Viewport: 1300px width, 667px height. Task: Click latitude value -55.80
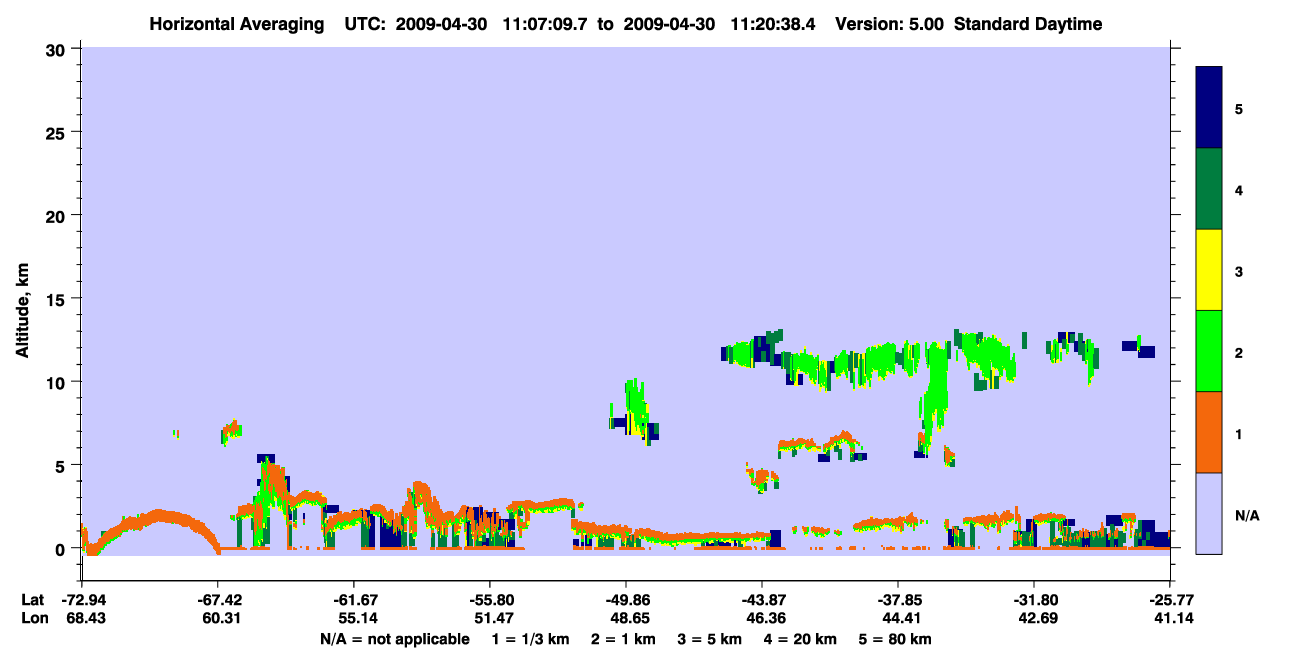point(490,600)
